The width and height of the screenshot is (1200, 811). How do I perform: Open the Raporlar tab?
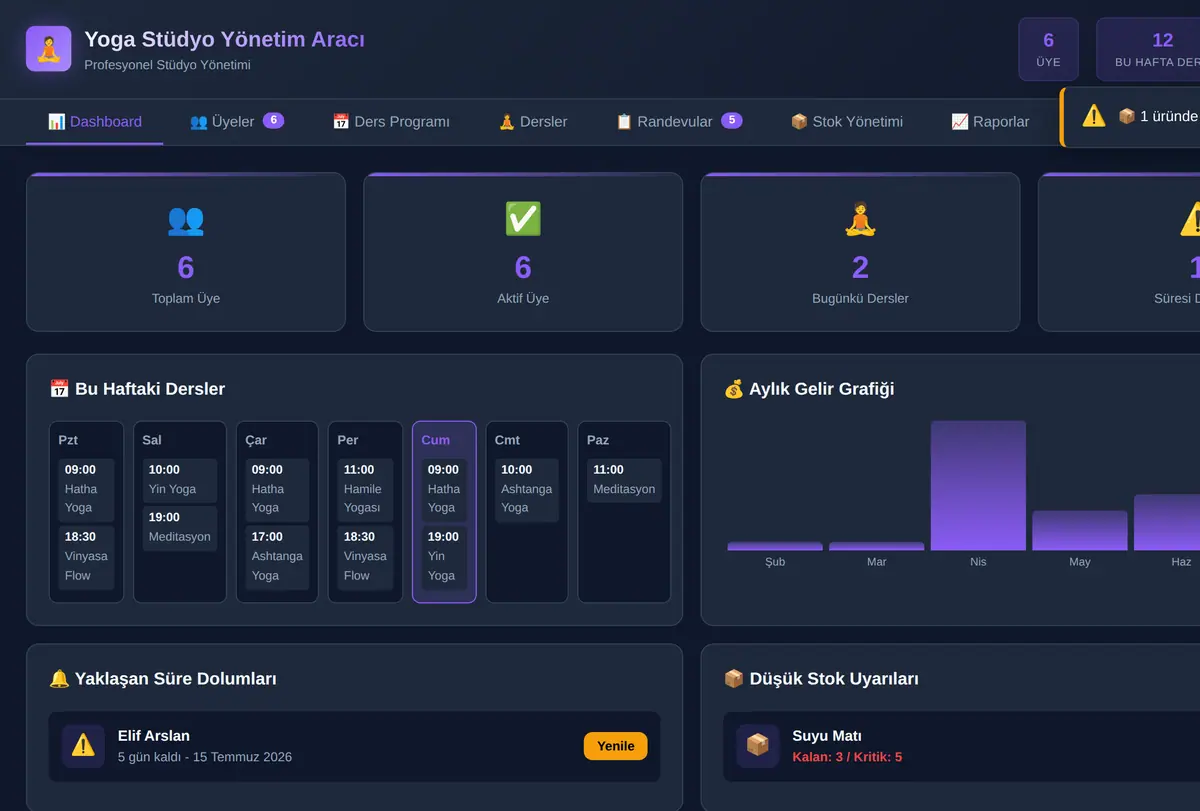pos(990,122)
